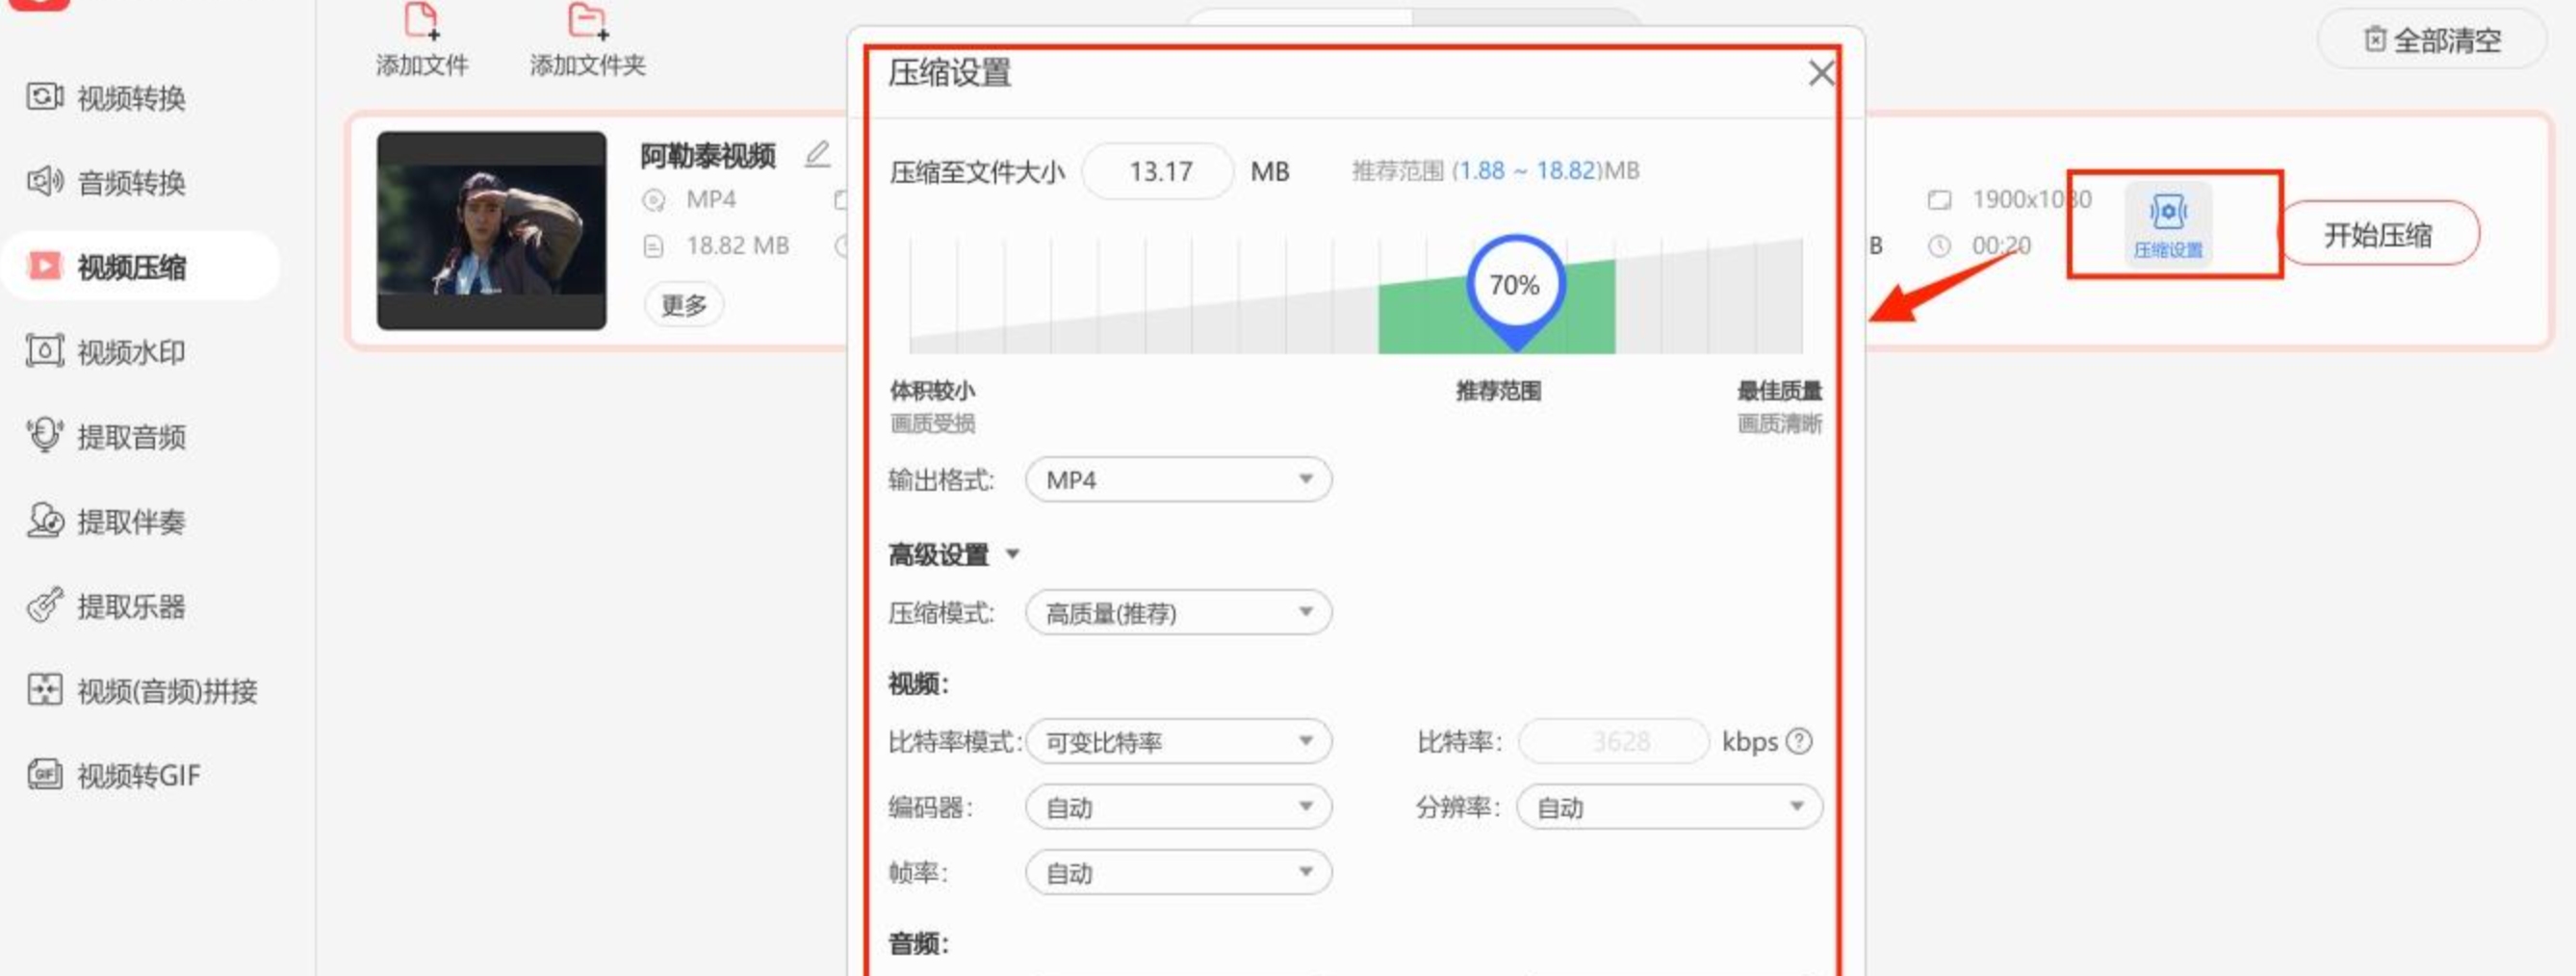This screenshot has width=2576, height=976.
Task: Click the 提取伴奏 icon
Action: tap(45, 520)
